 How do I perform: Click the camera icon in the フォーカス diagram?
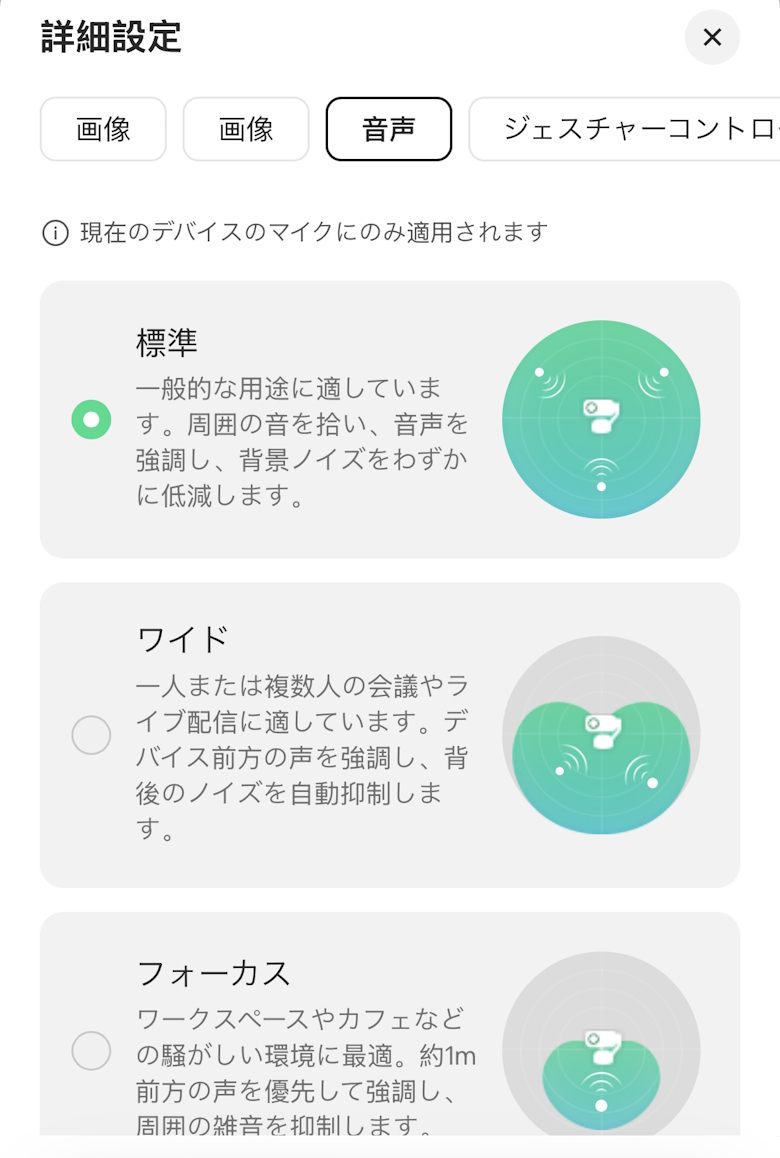click(601, 1046)
